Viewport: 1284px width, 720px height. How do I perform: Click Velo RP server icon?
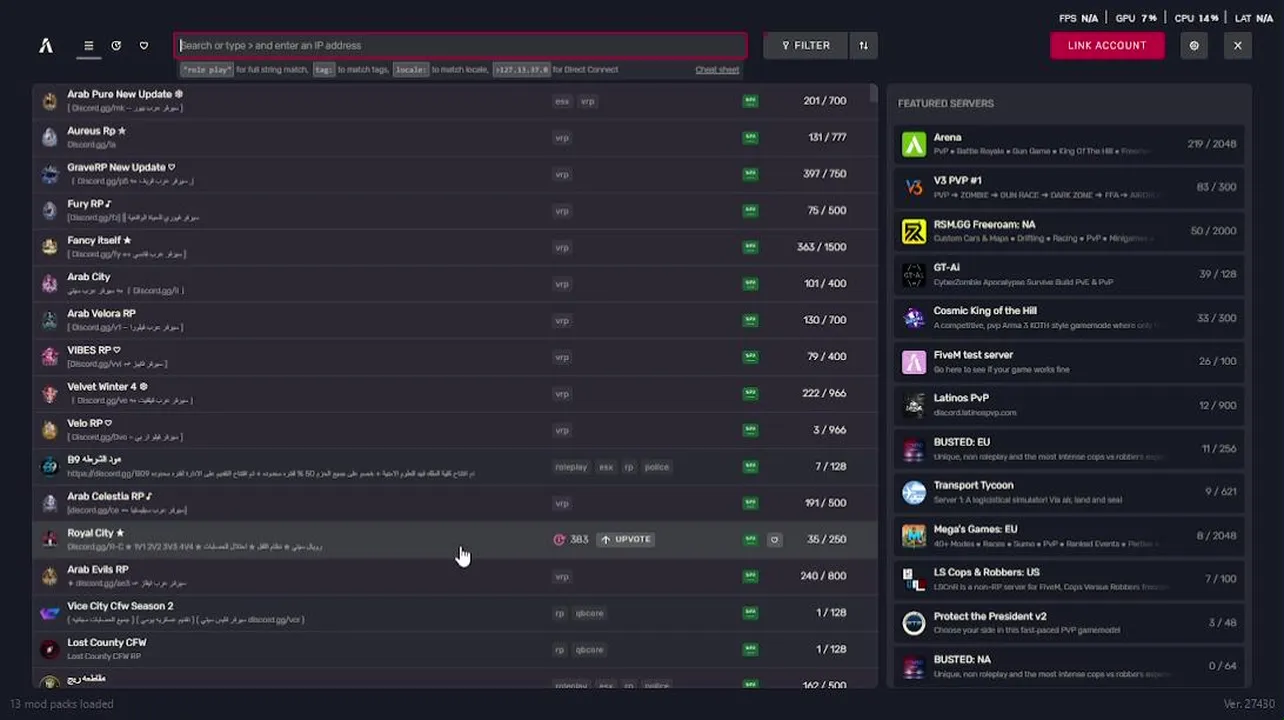pyautogui.click(x=50, y=430)
